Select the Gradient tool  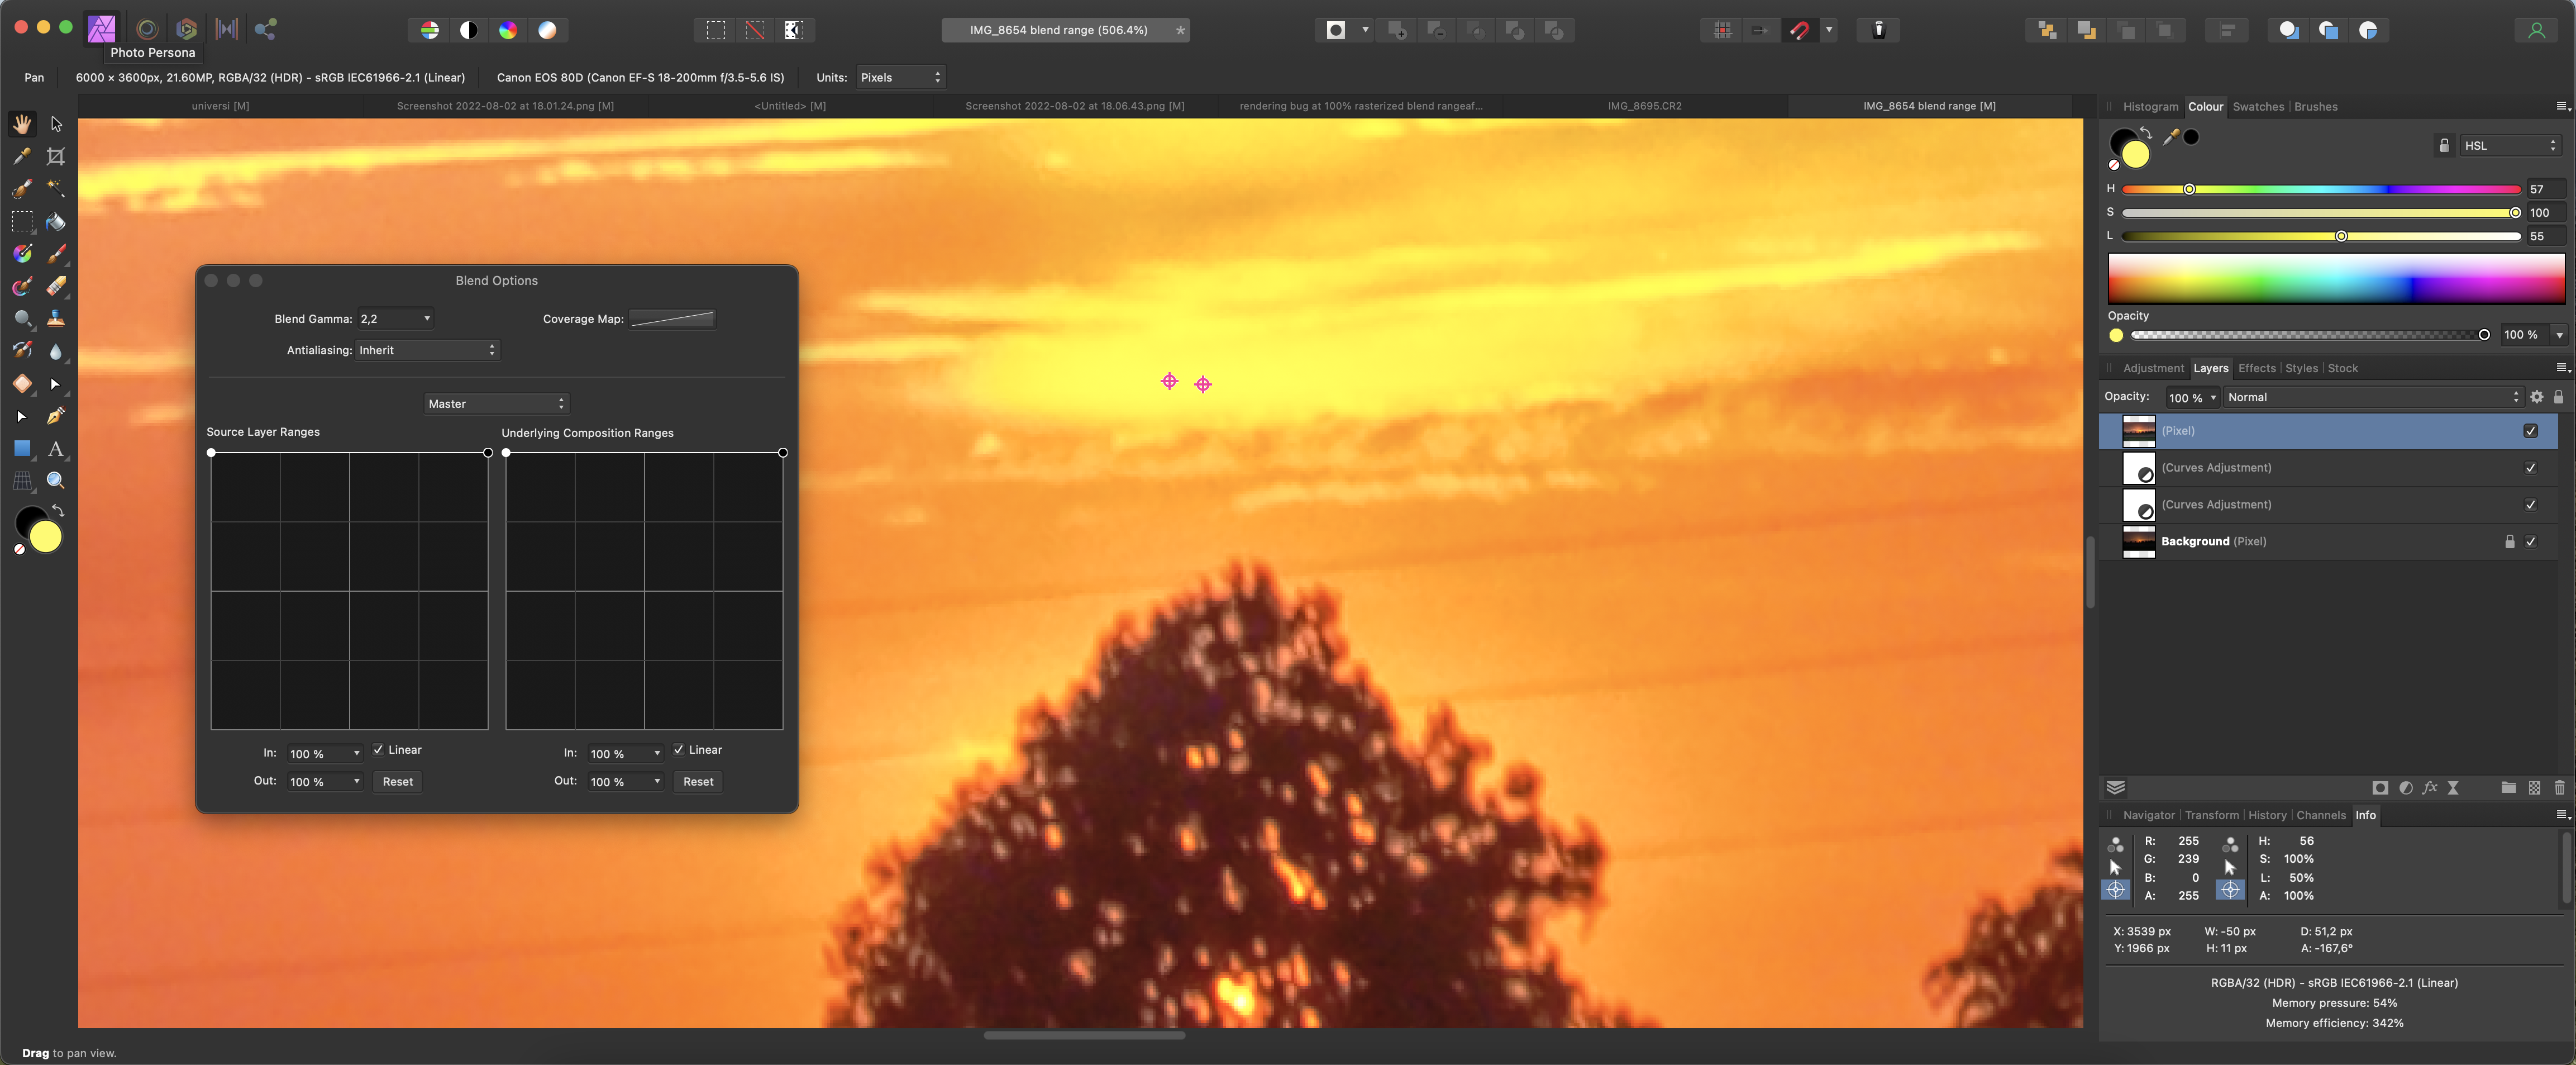[22, 254]
